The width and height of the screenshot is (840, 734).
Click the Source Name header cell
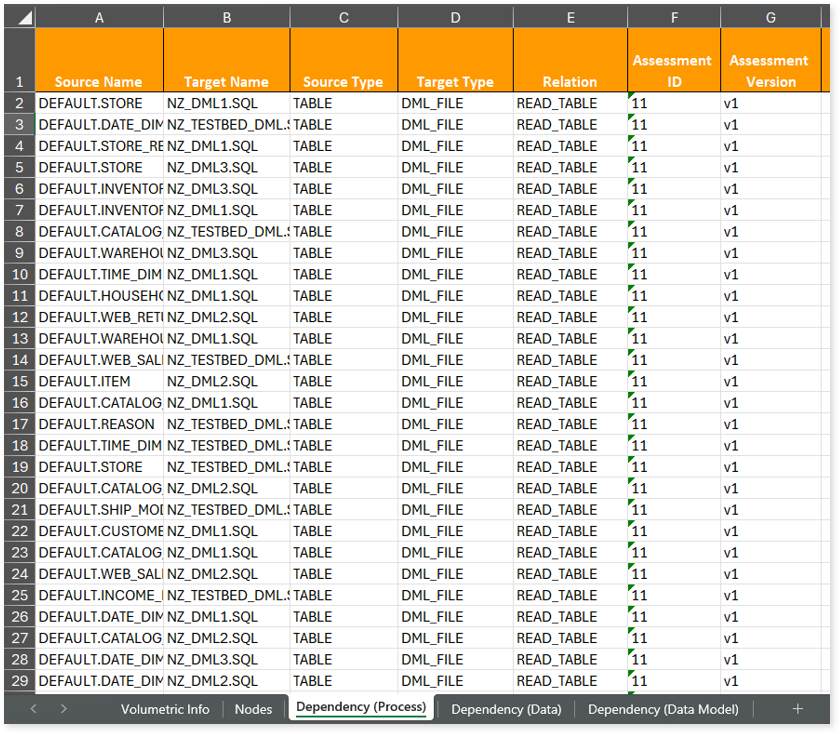click(x=99, y=82)
